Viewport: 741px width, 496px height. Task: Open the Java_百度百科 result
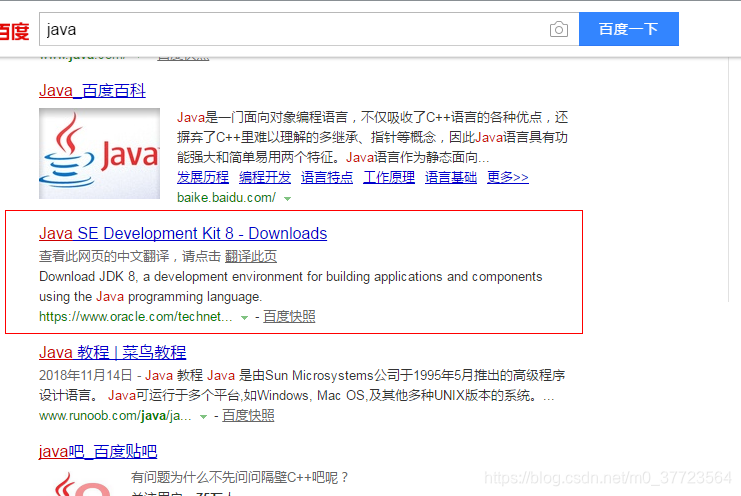click(92, 90)
